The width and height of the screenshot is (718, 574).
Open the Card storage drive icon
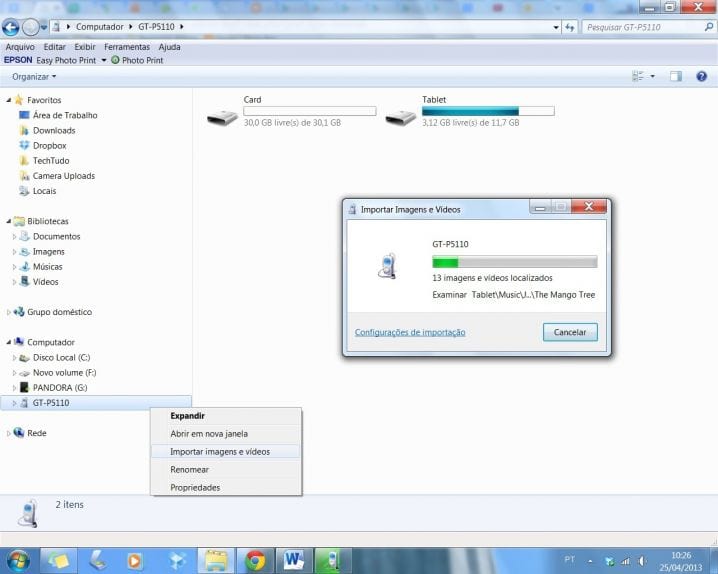(x=222, y=118)
